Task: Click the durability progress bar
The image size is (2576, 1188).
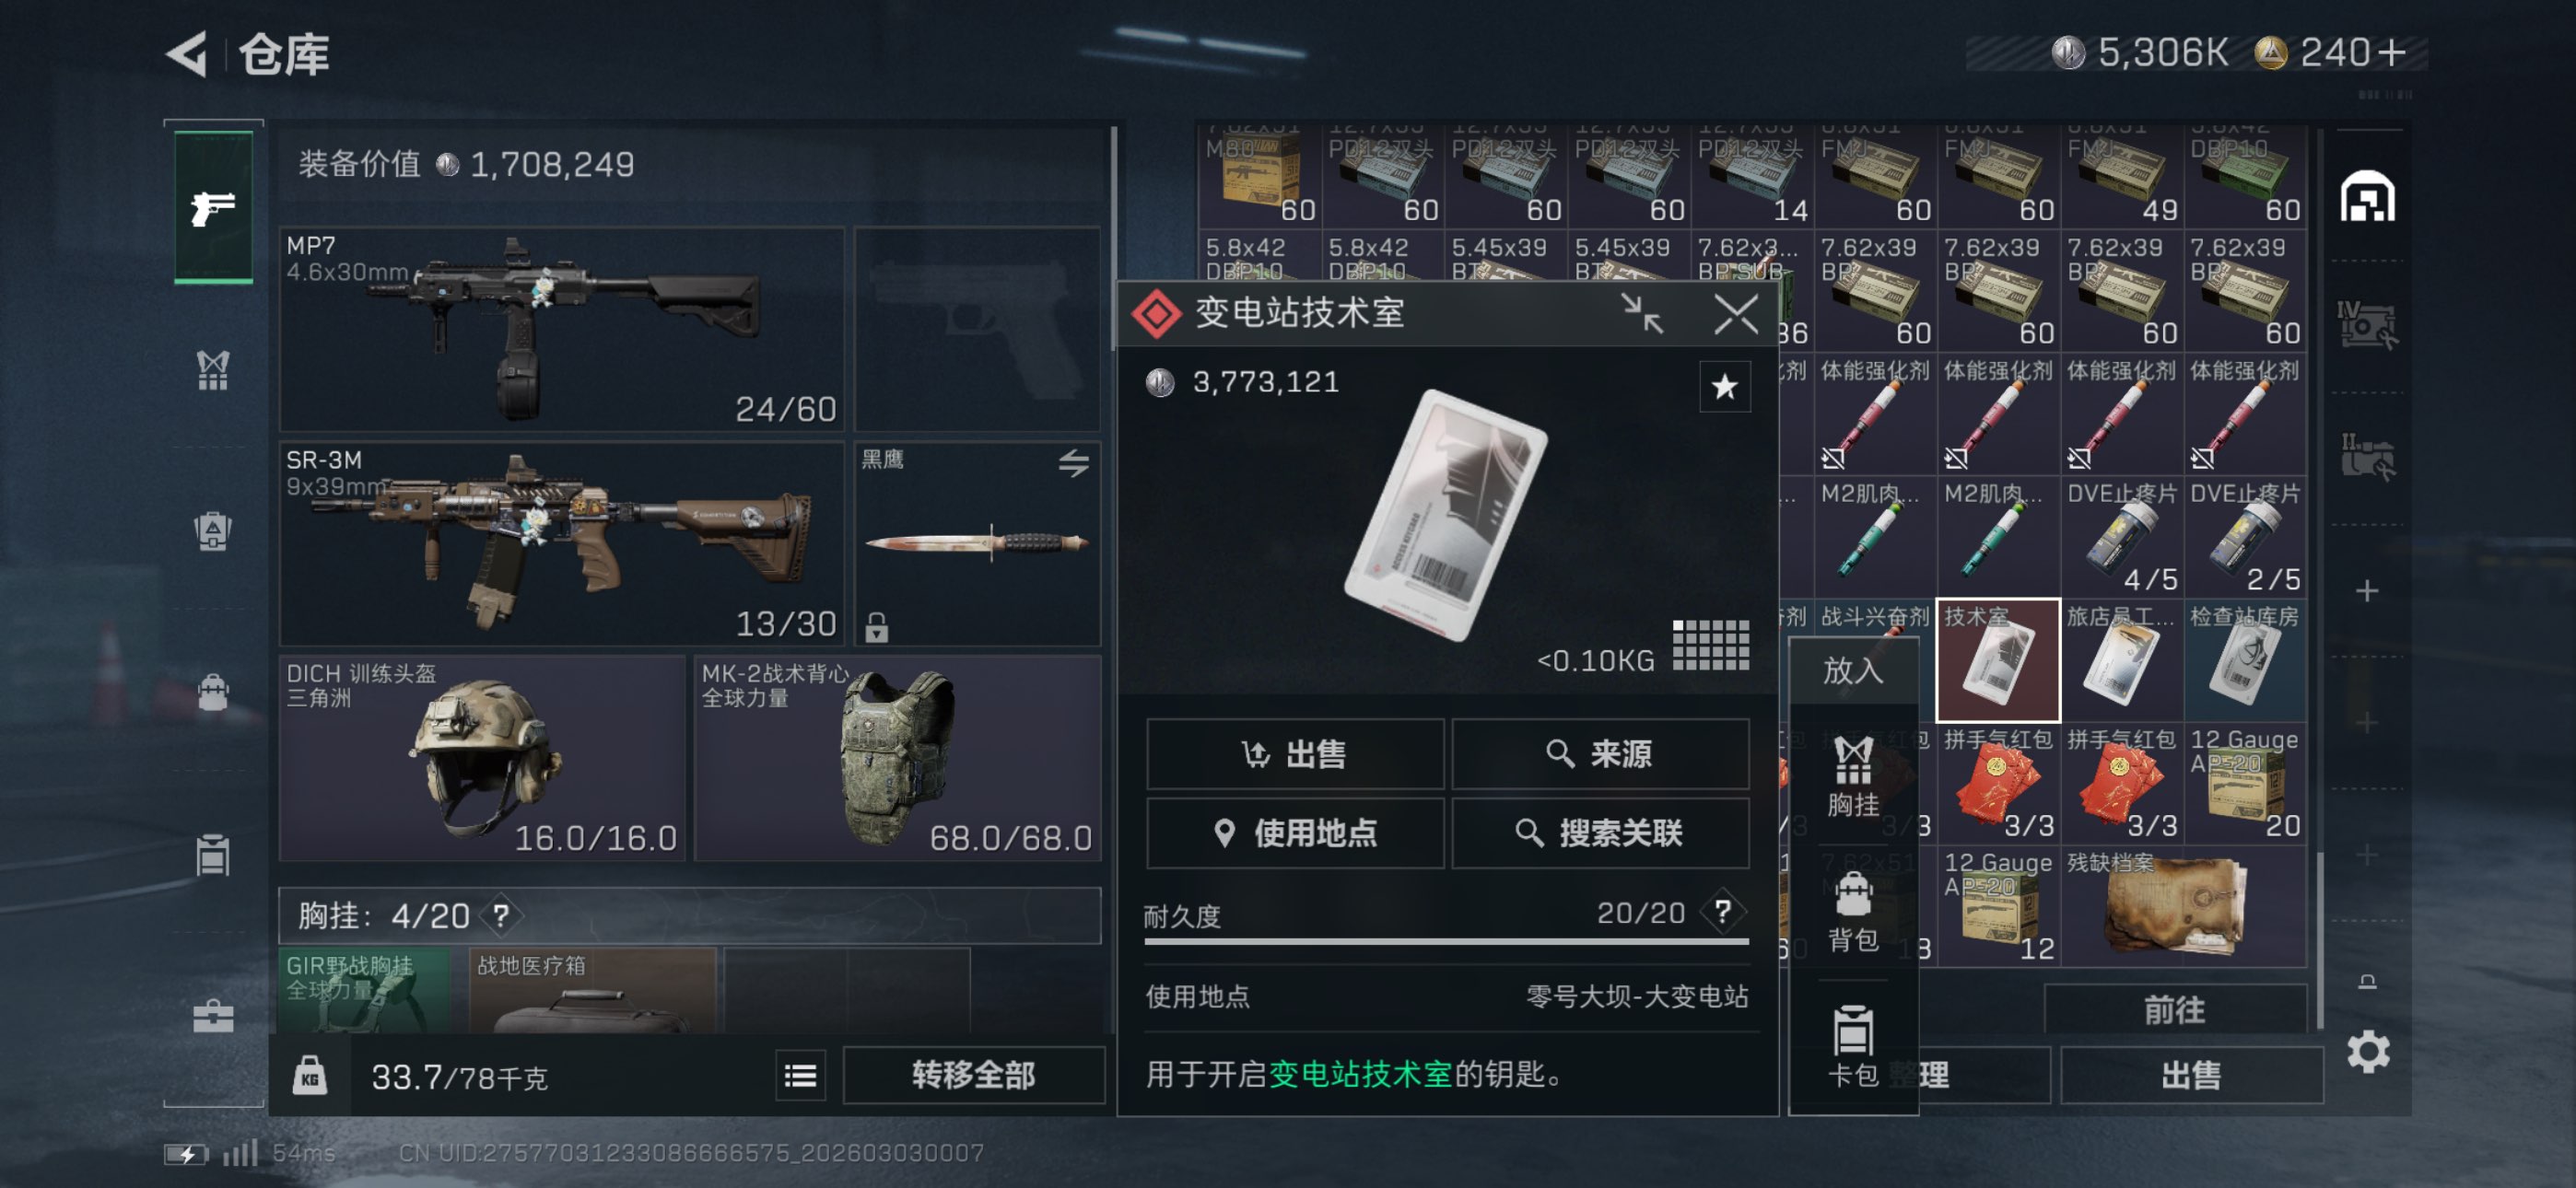Action: tap(1446, 941)
